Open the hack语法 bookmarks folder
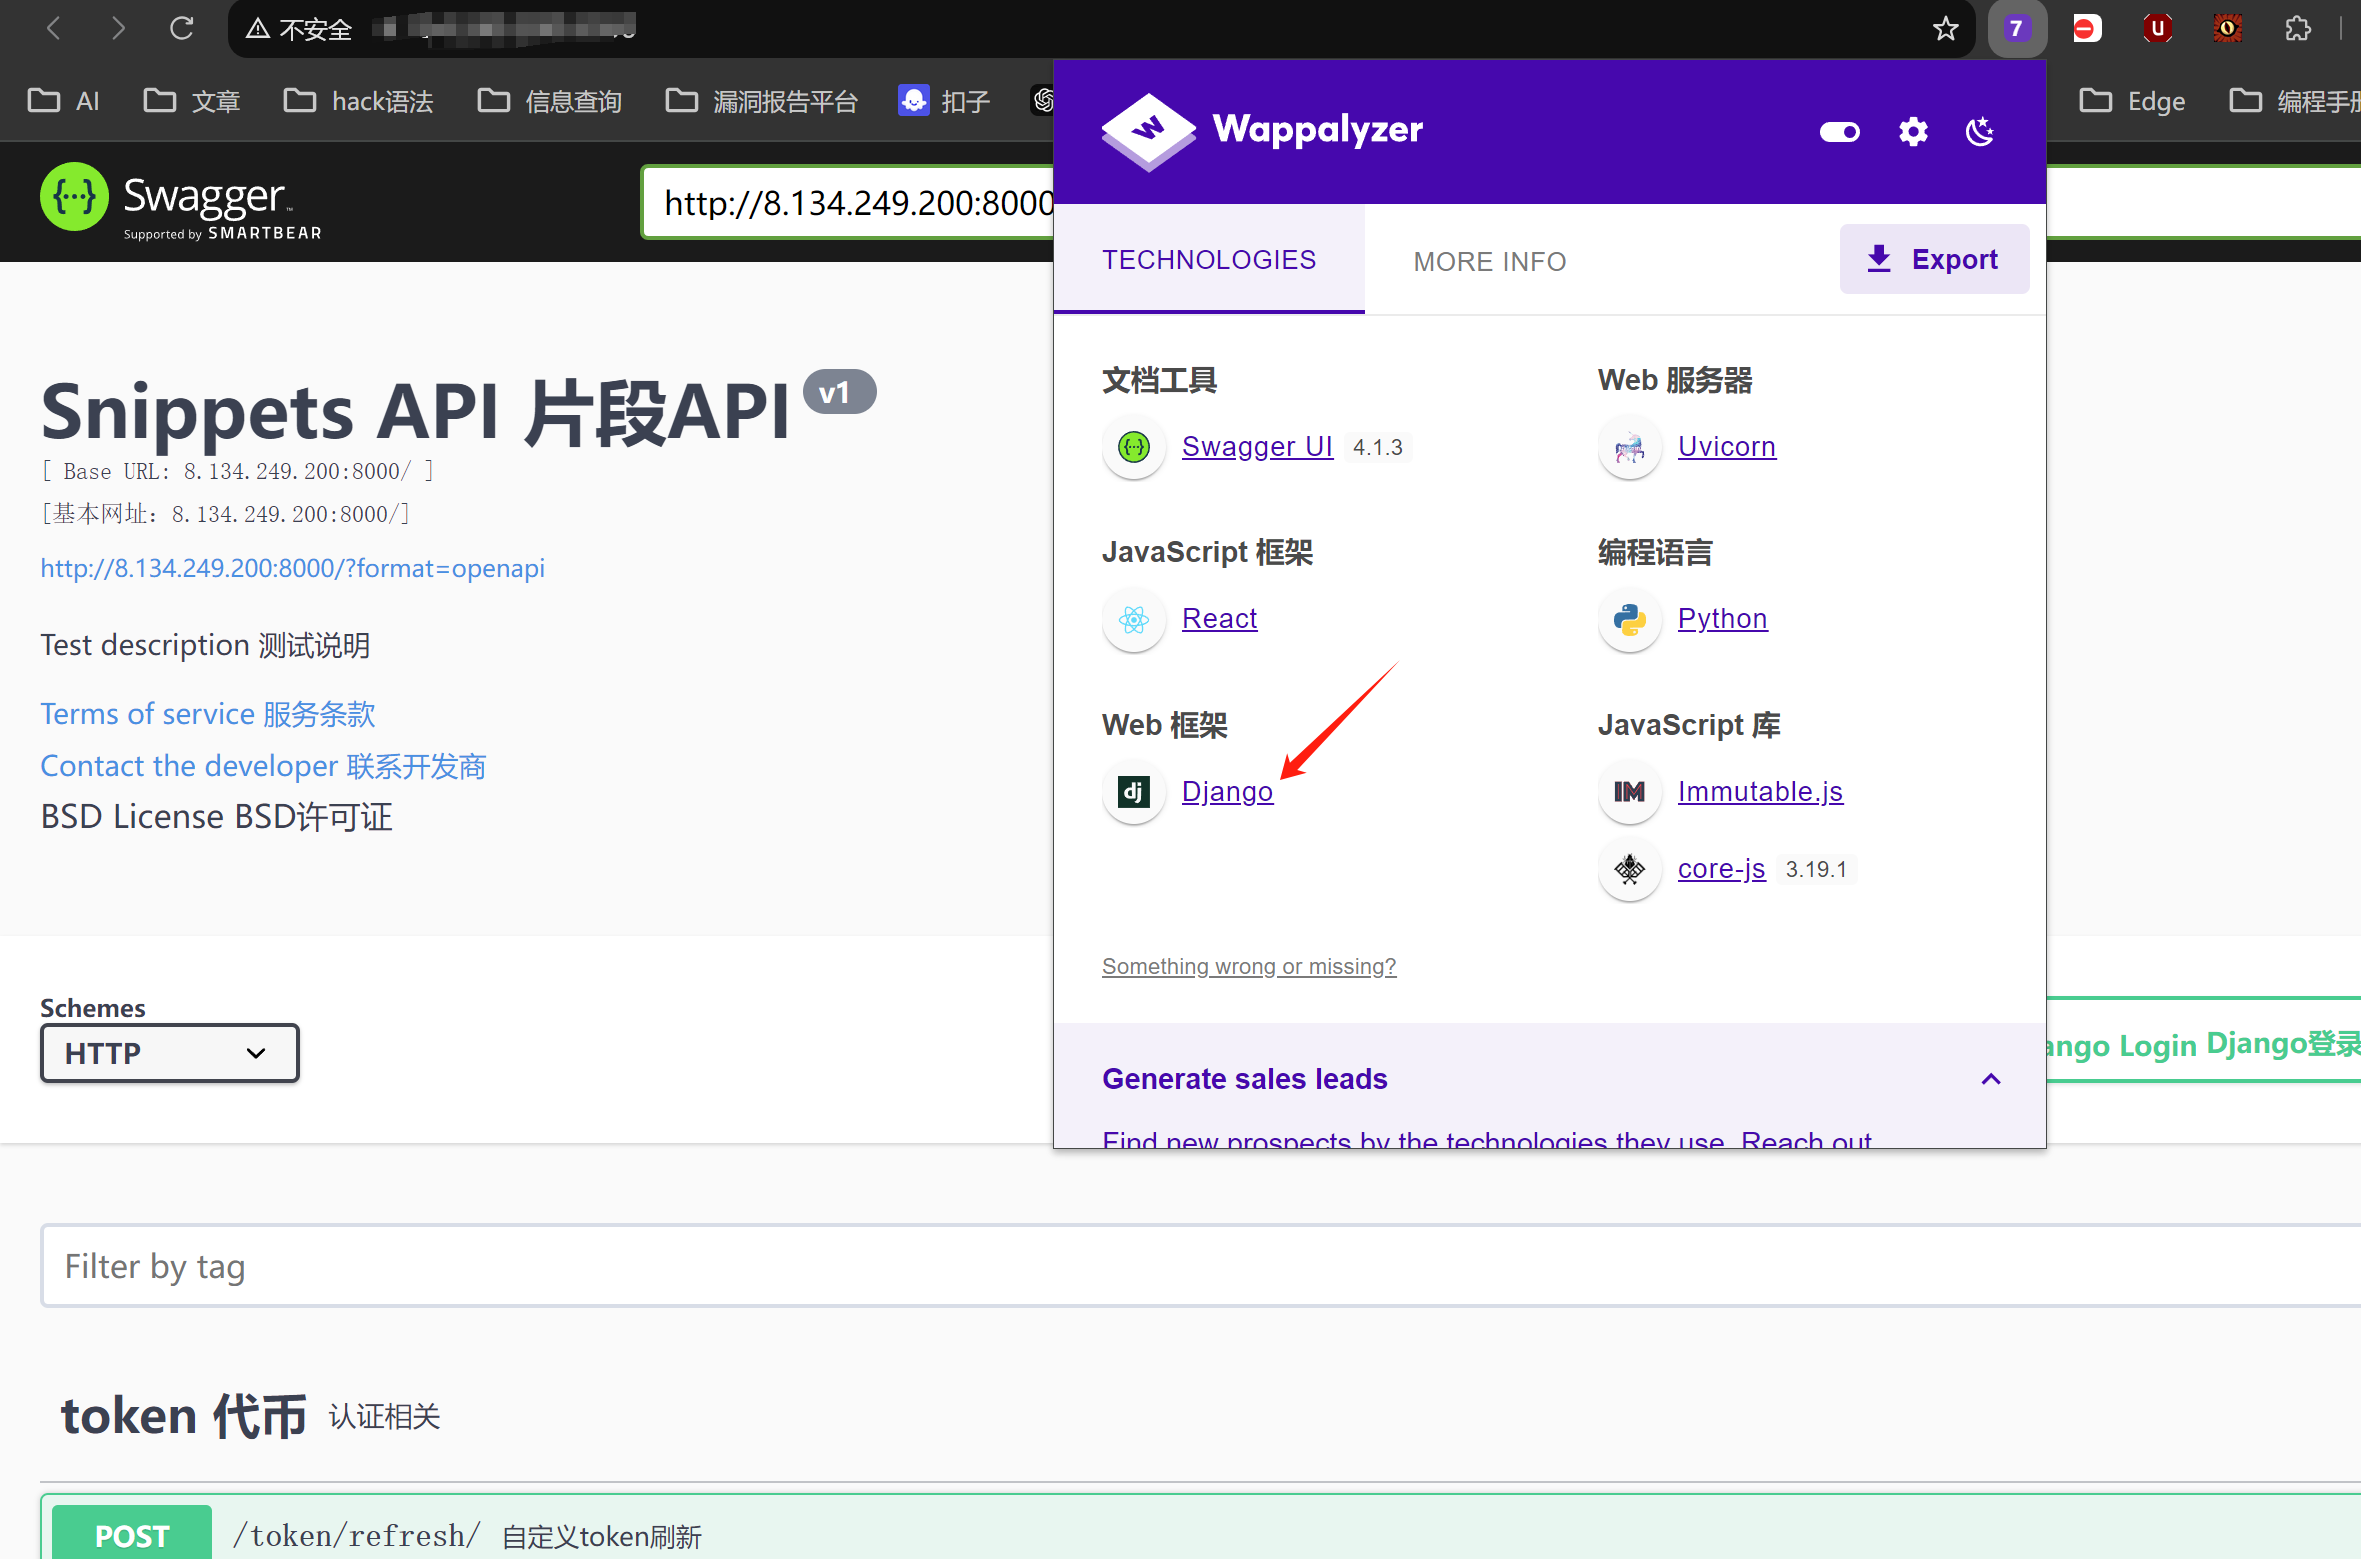This screenshot has height=1559, width=2361. coord(359,101)
